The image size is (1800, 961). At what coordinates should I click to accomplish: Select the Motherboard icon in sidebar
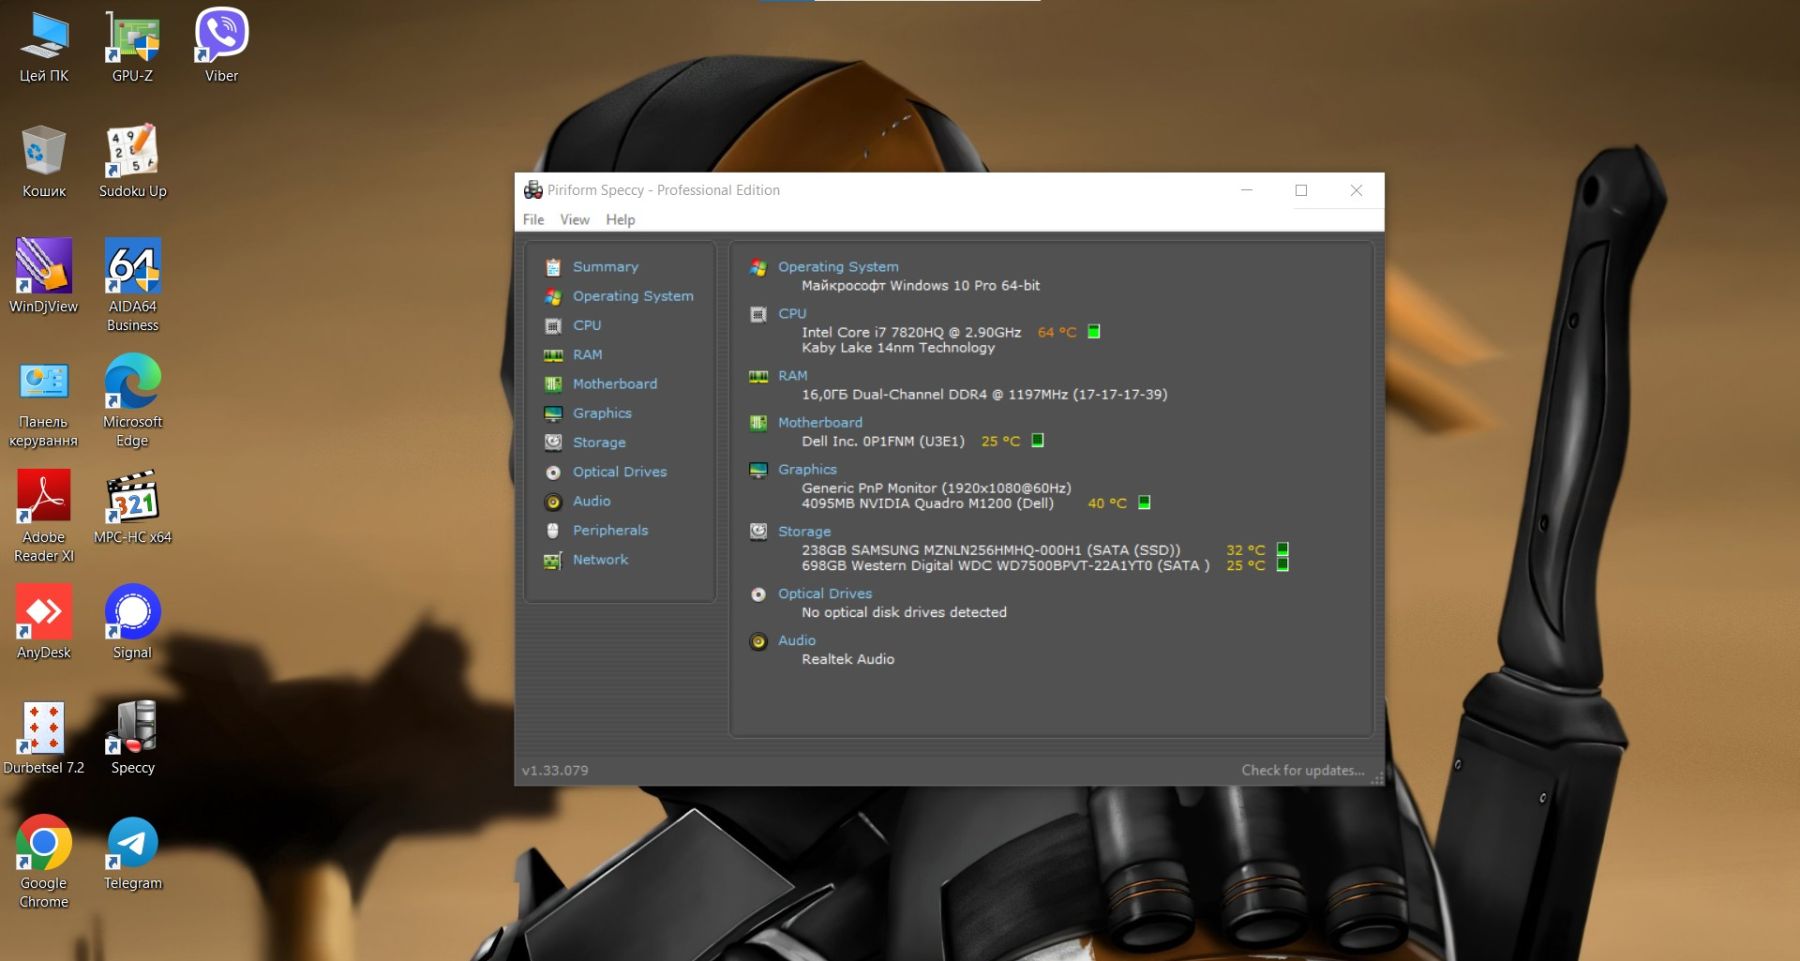click(553, 384)
